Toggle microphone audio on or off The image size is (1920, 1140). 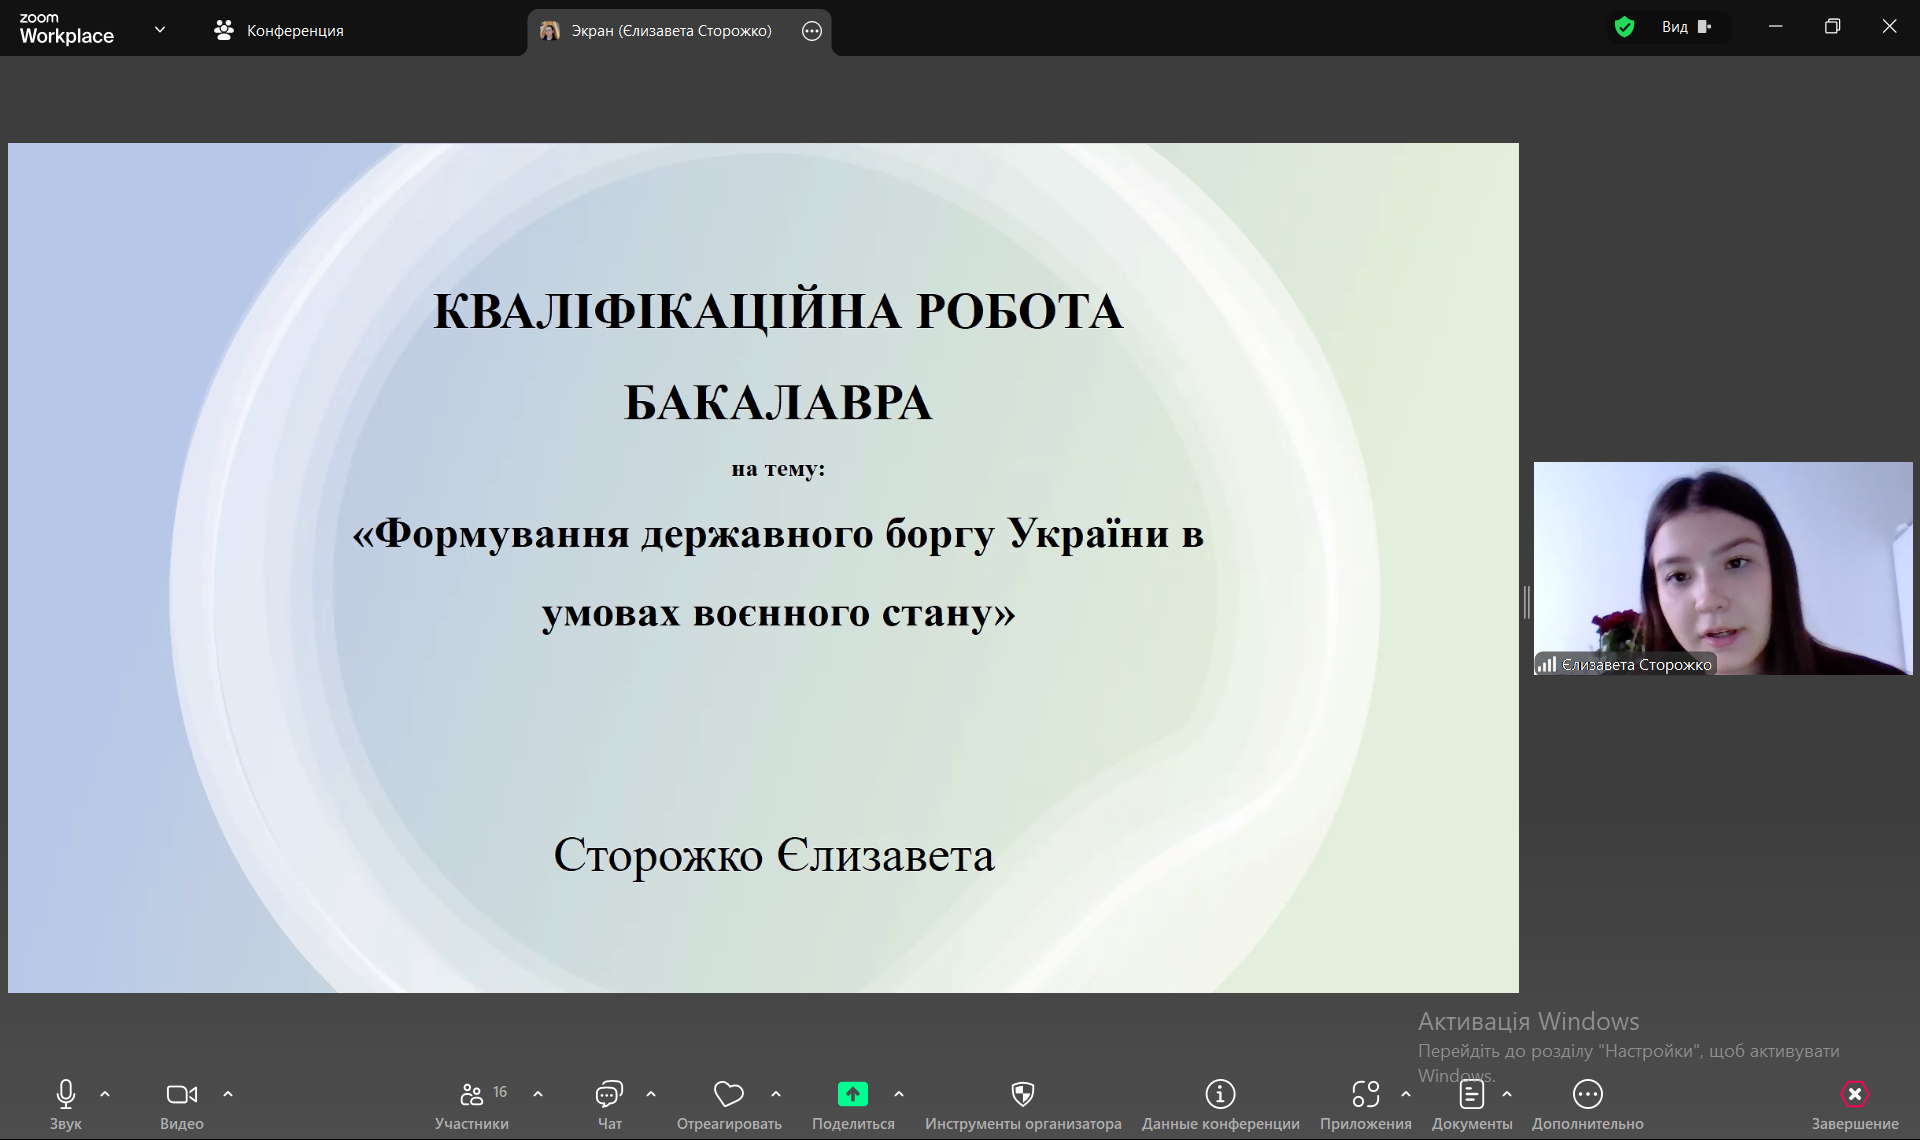66,1095
